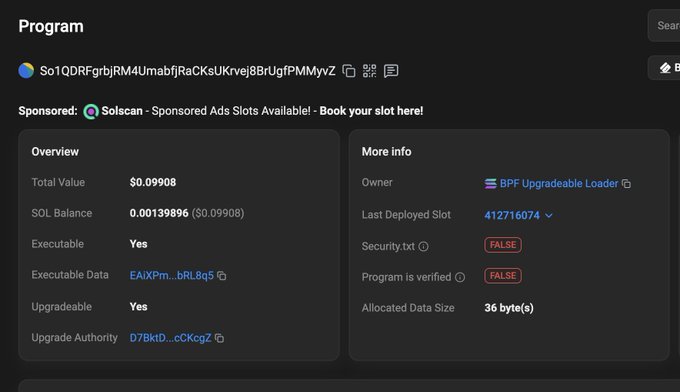Open the notes icon beside the address

(391, 71)
